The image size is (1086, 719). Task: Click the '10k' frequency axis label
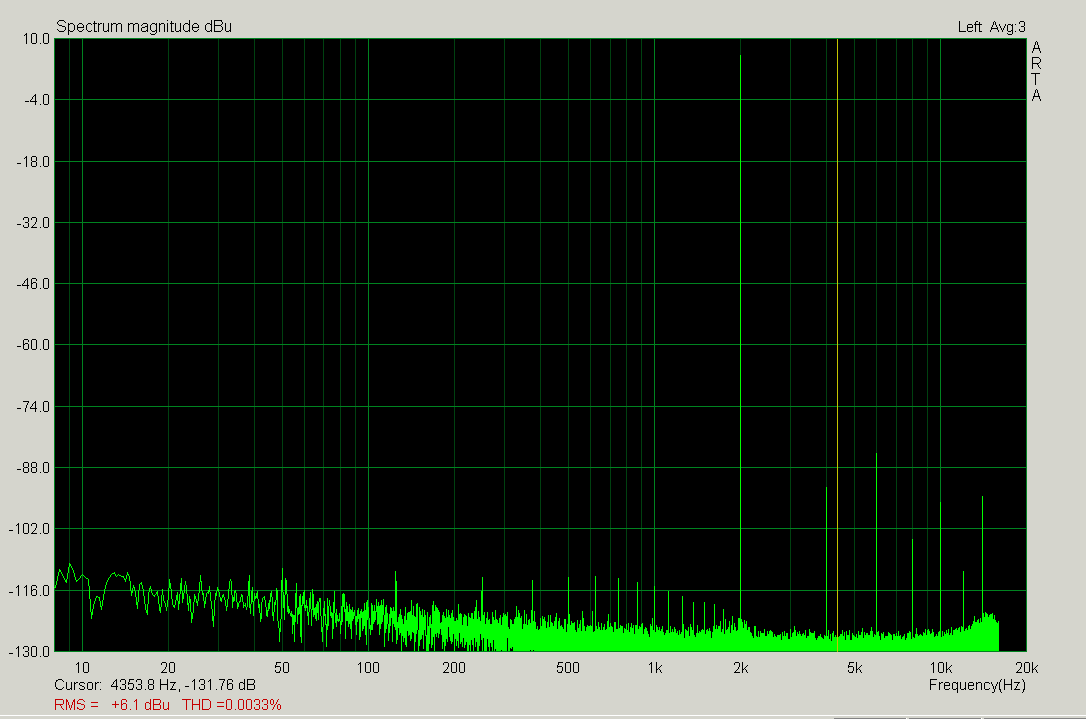coord(941,668)
